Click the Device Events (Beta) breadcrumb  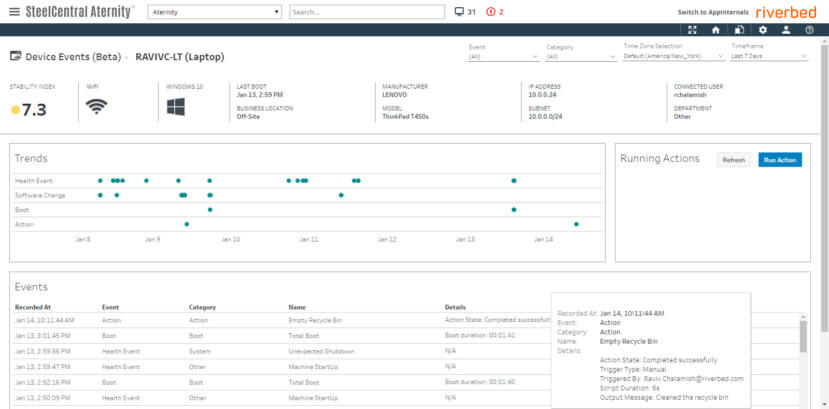(73, 57)
